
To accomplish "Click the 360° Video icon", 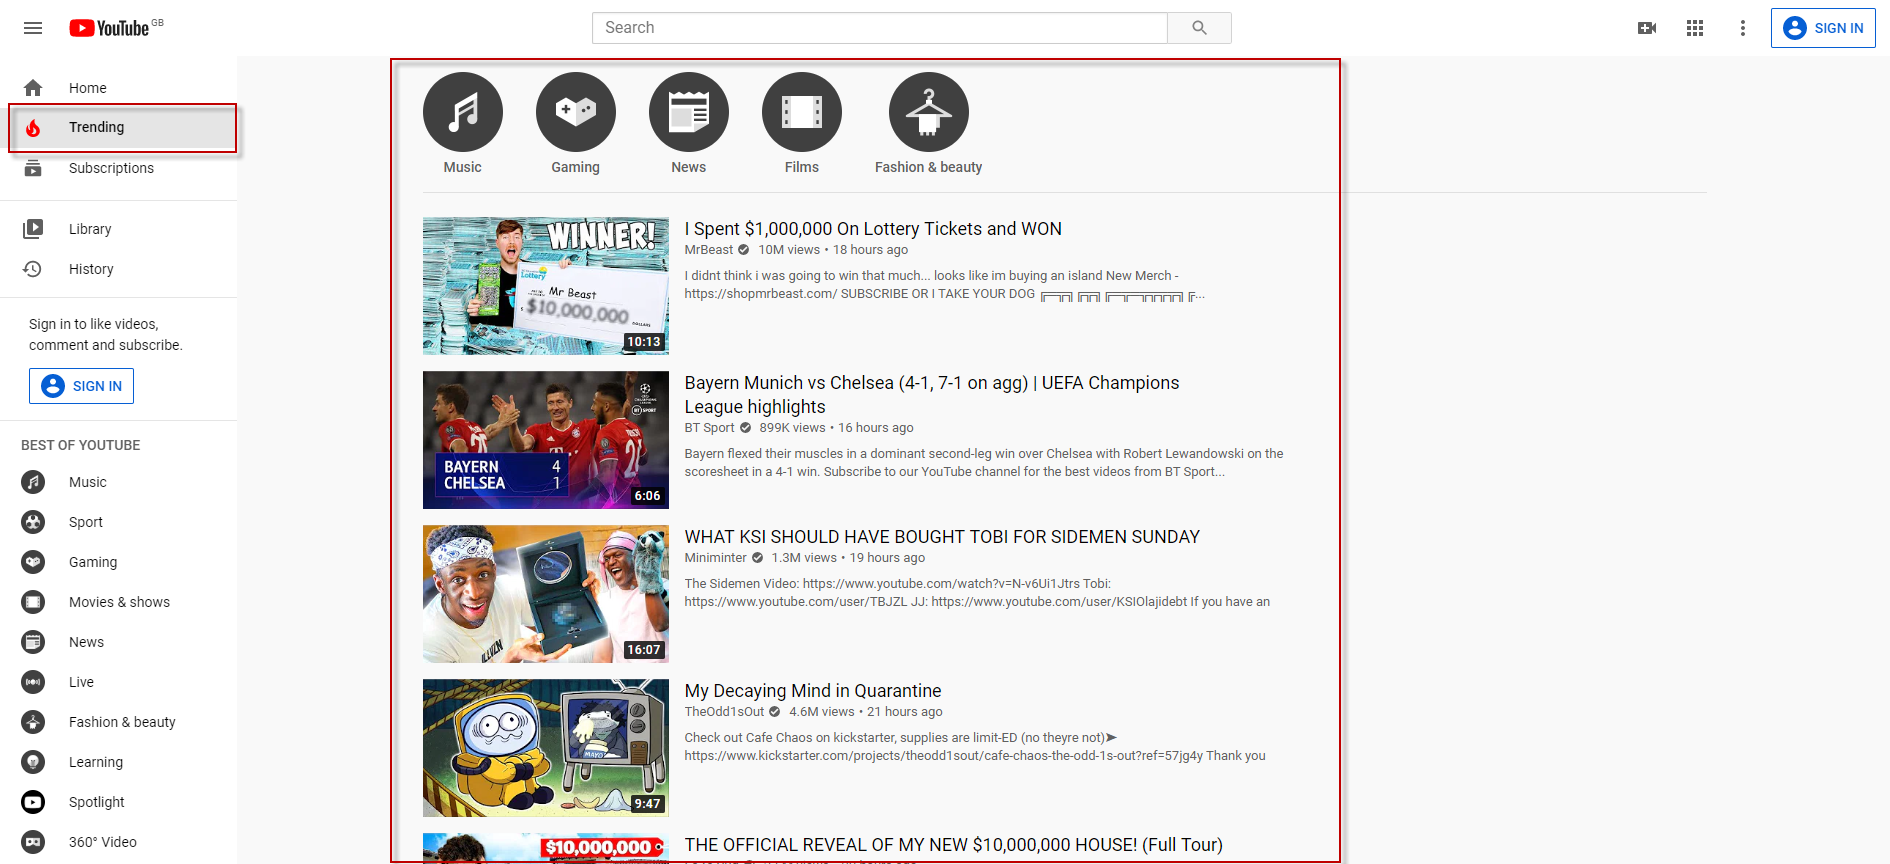I will [x=33, y=842].
